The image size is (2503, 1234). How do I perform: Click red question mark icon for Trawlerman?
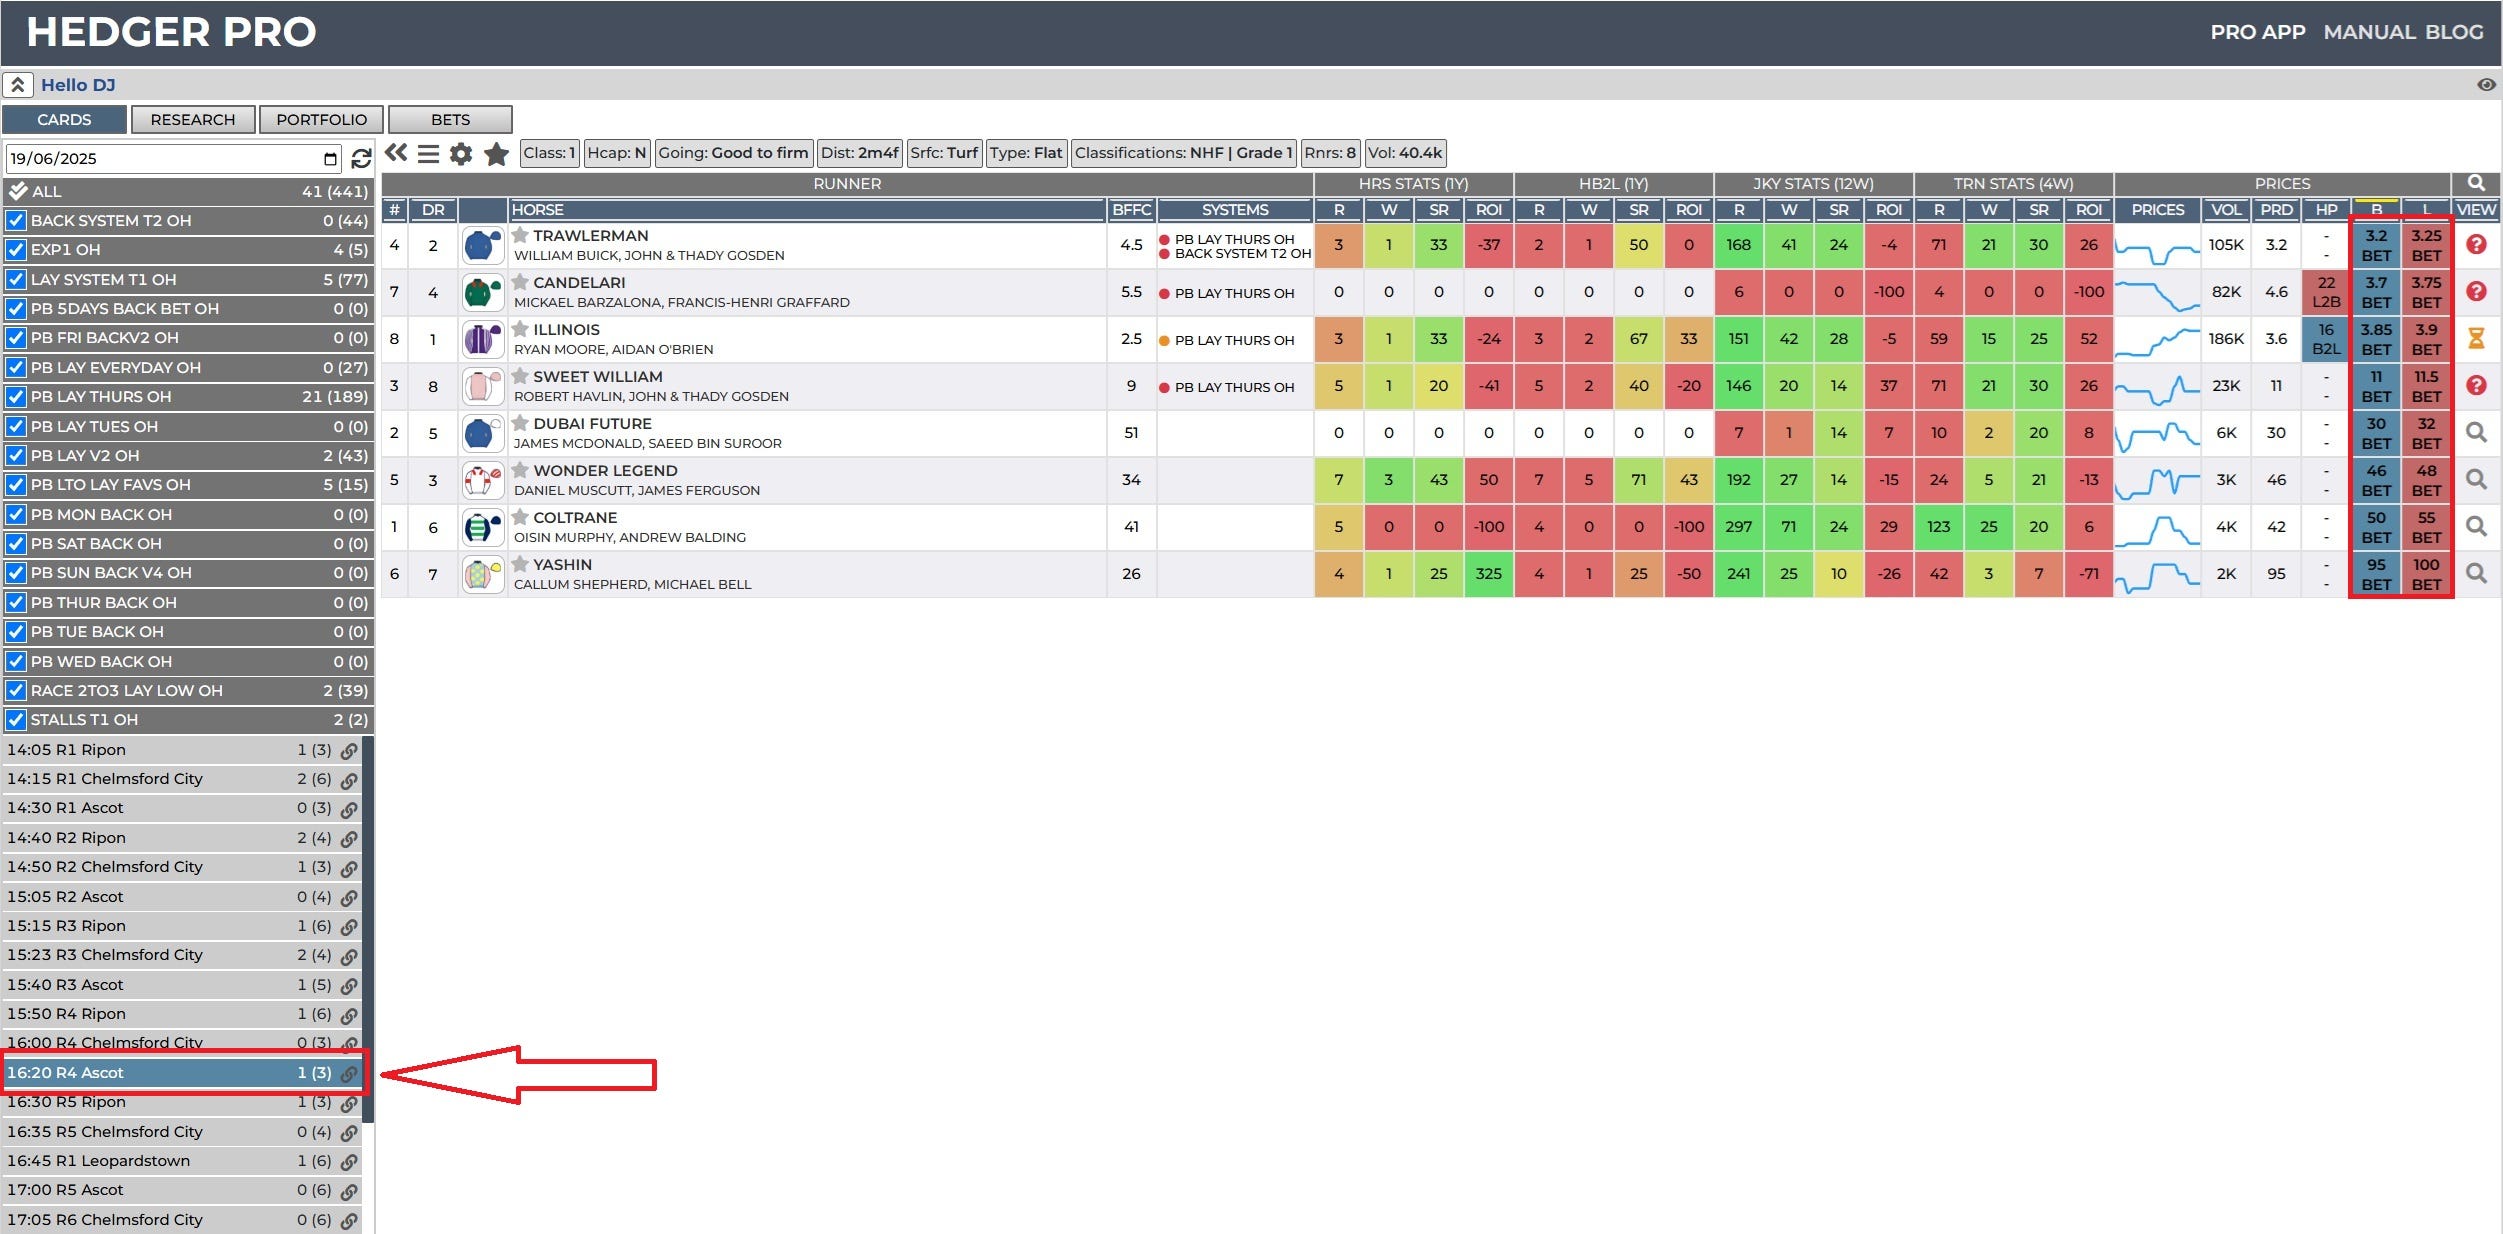point(2475,244)
